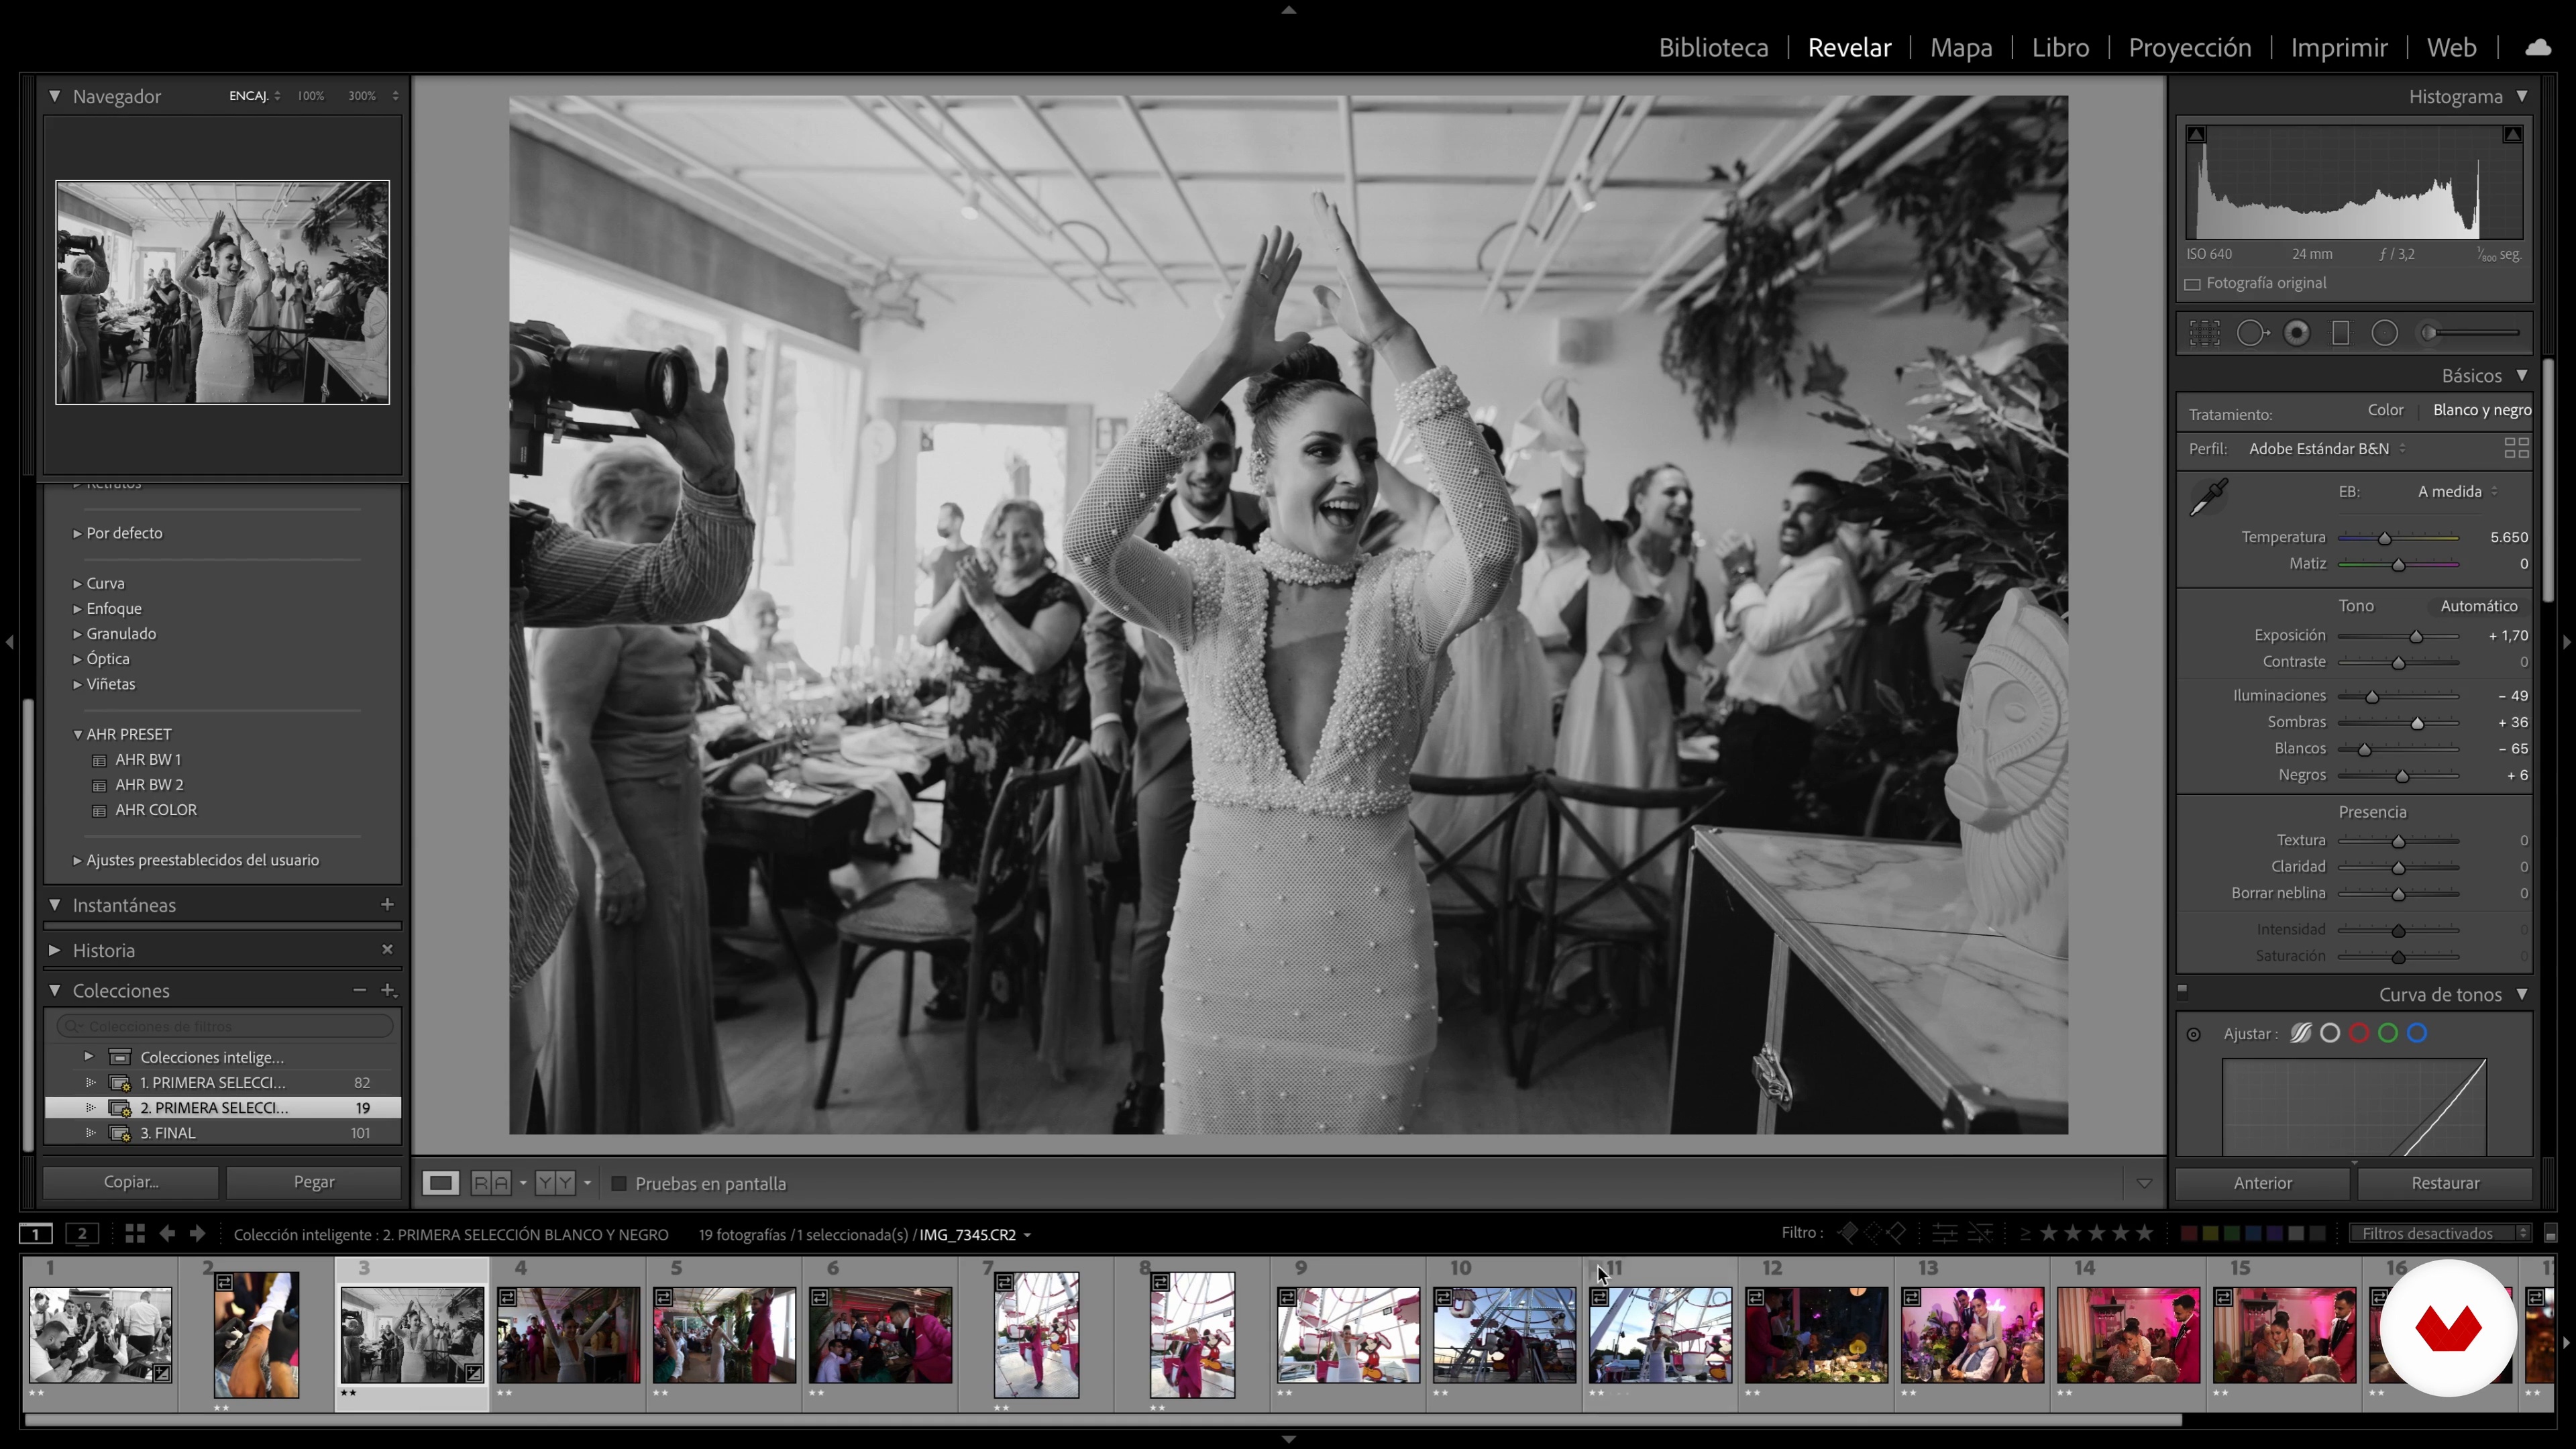Collapse the AHR PRESET folder
Screen dimensions: 2576x1449
tap(77, 734)
